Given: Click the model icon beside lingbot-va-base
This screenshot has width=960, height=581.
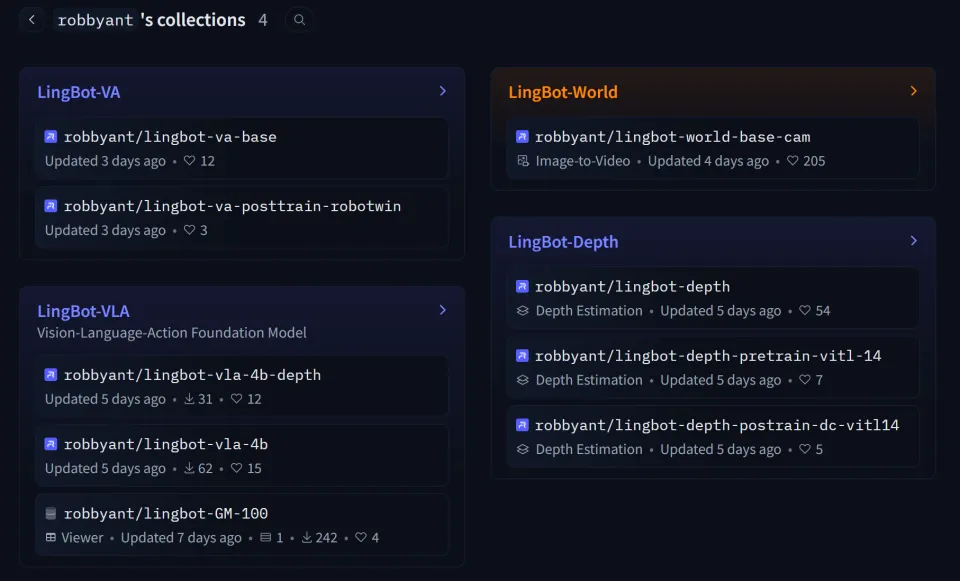Looking at the screenshot, I should (51, 137).
